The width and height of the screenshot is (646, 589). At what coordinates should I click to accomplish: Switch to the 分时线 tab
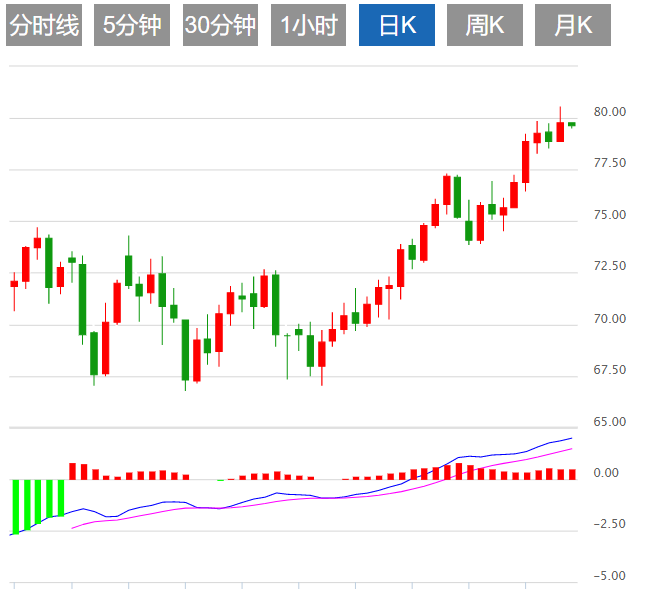[x=43, y=26]
